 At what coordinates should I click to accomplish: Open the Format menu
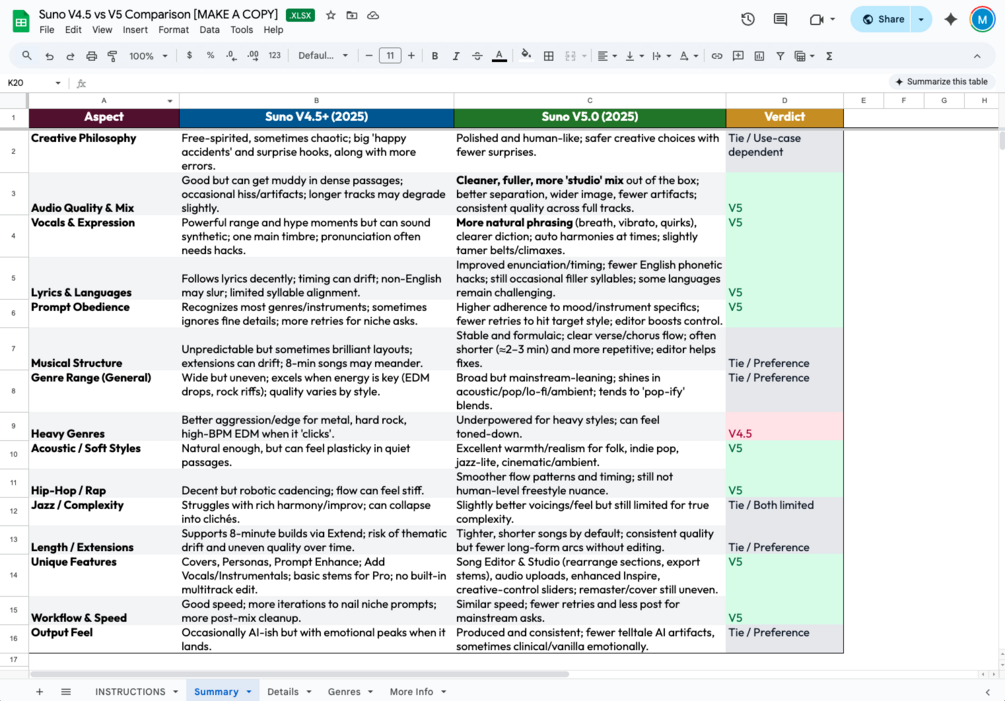click(173, 29)
